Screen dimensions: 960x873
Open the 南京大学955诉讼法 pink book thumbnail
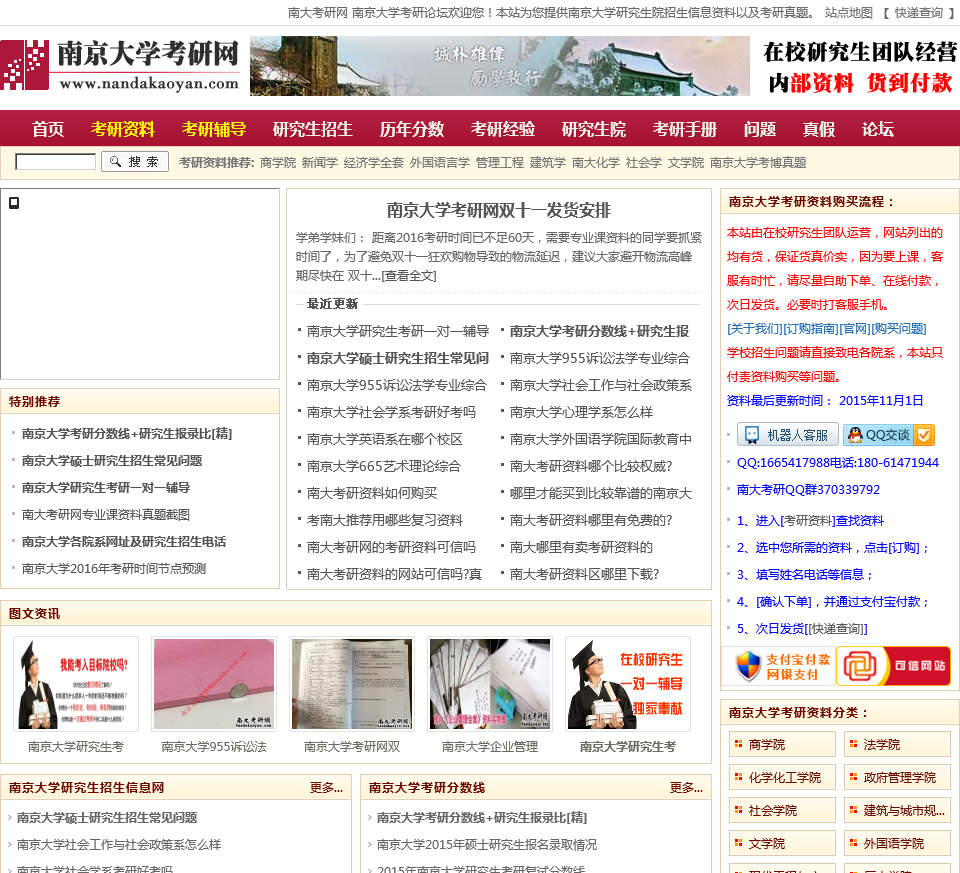click(x=214, y=684)
